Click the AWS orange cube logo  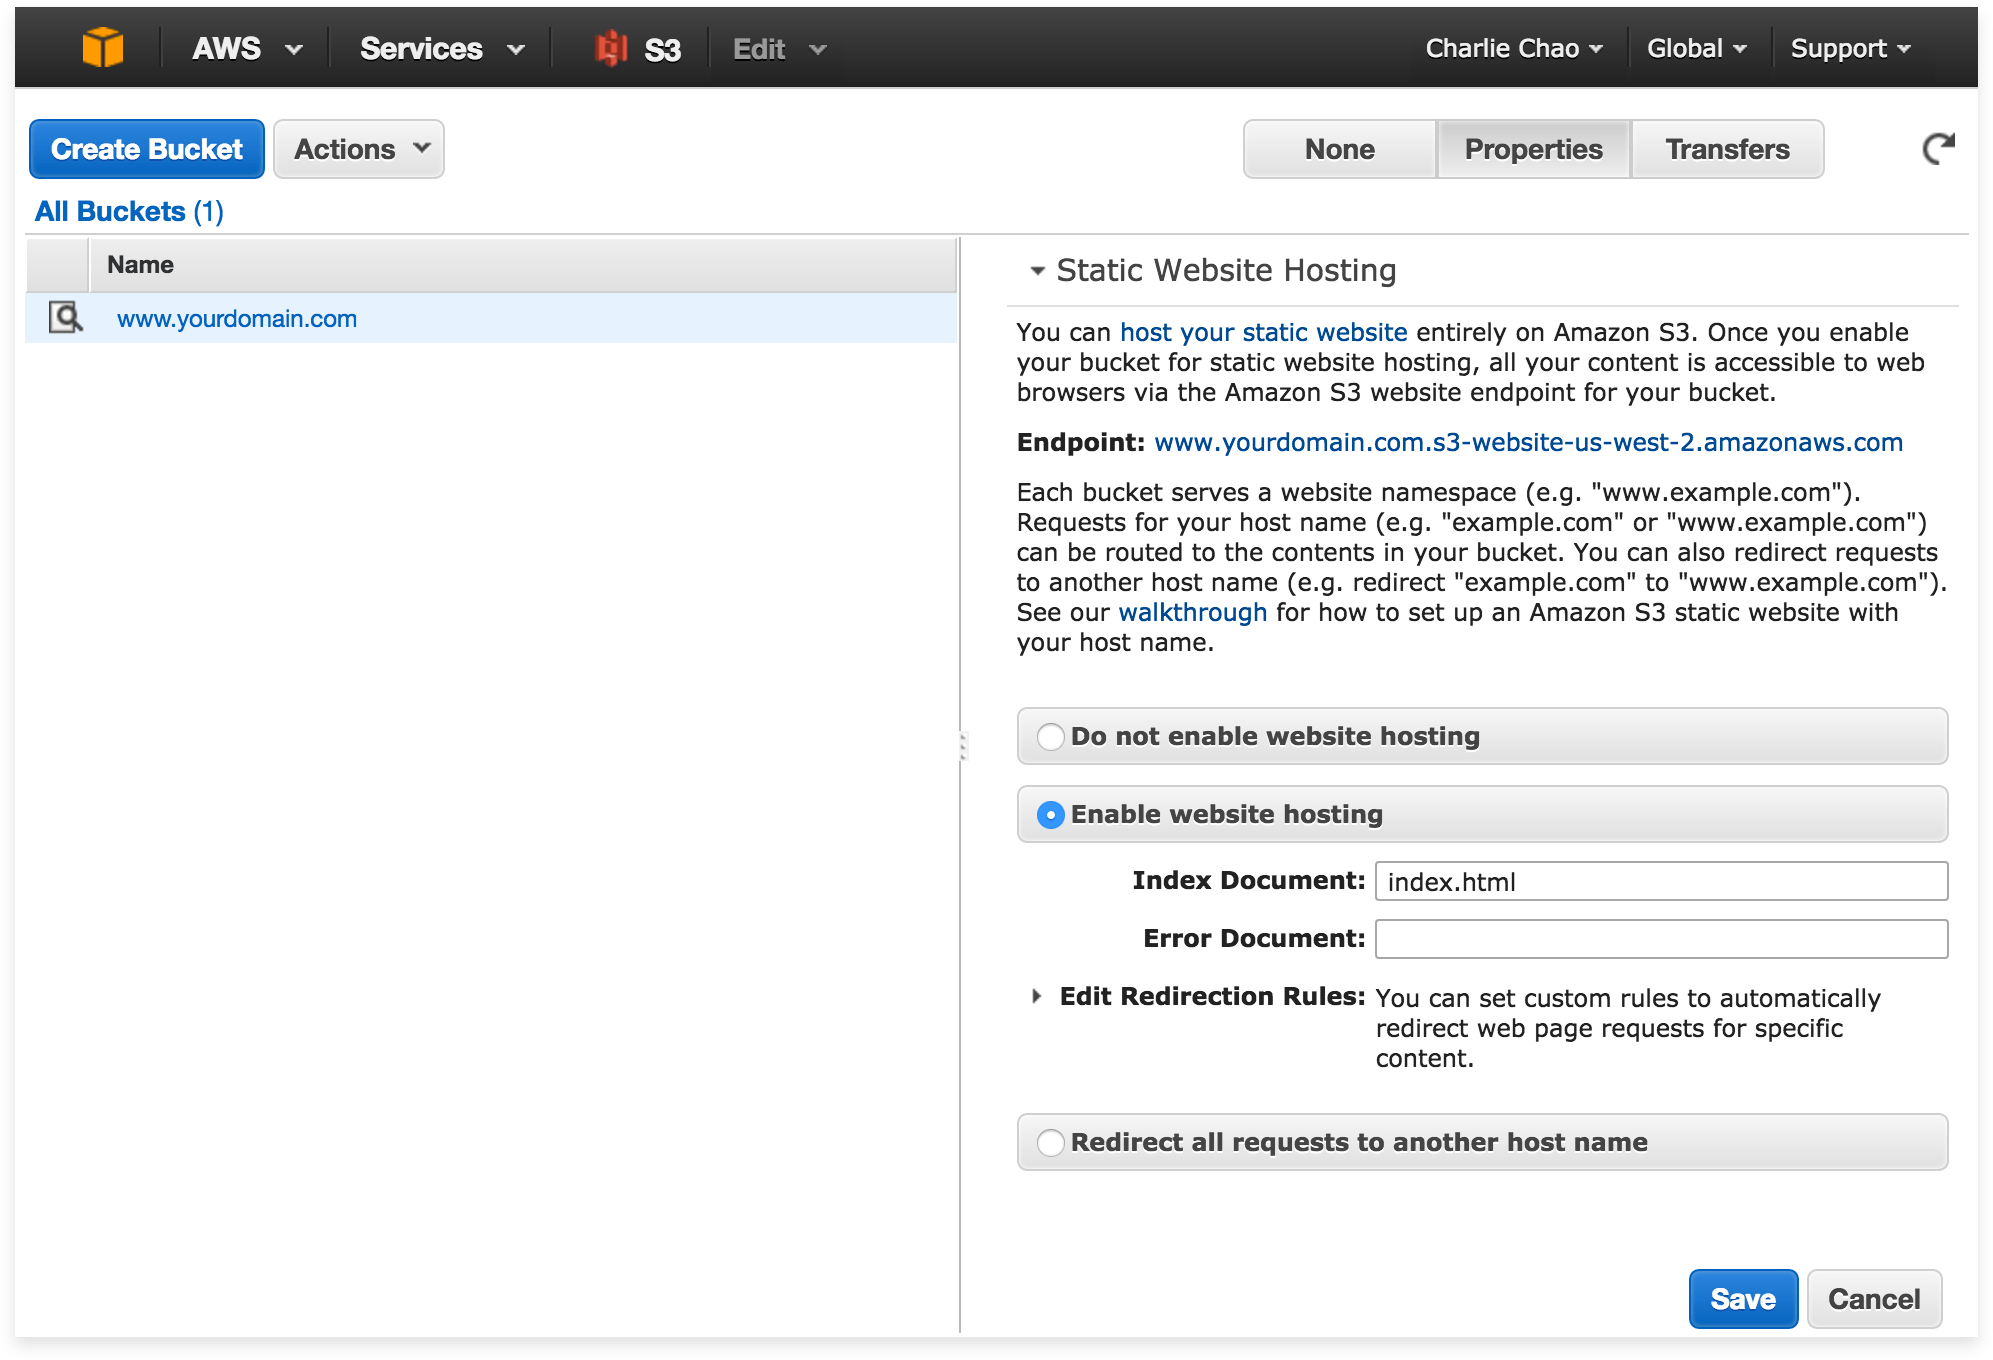(103, 48)
